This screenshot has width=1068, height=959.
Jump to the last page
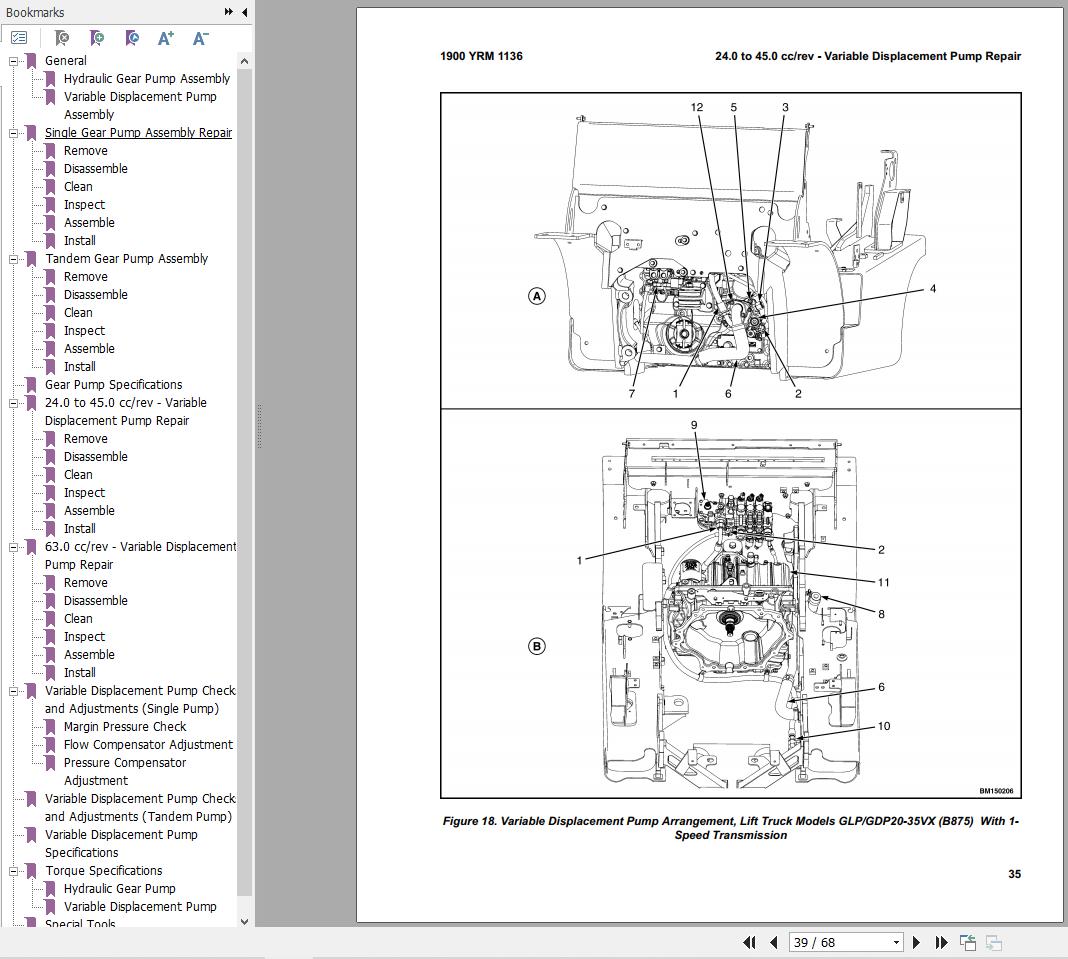coord(941,943)
